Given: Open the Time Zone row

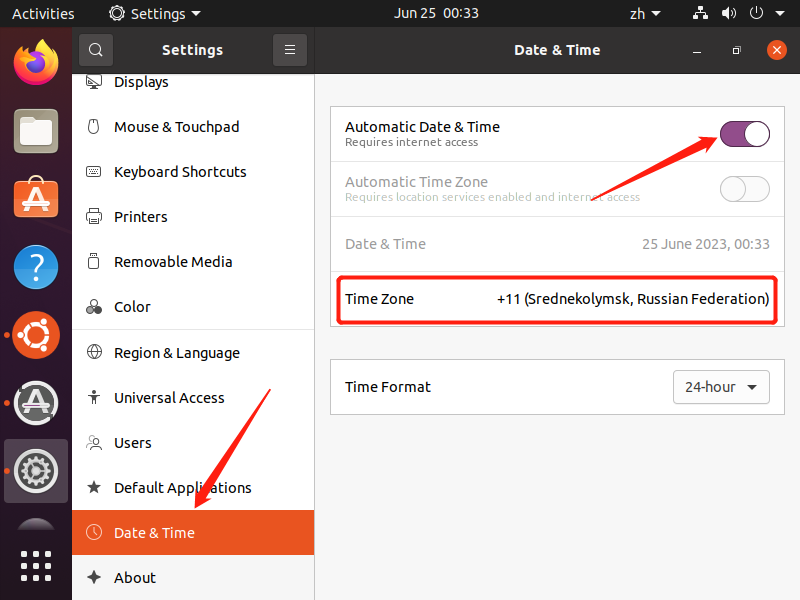Looking at the screenshot, I should (556, 299).
